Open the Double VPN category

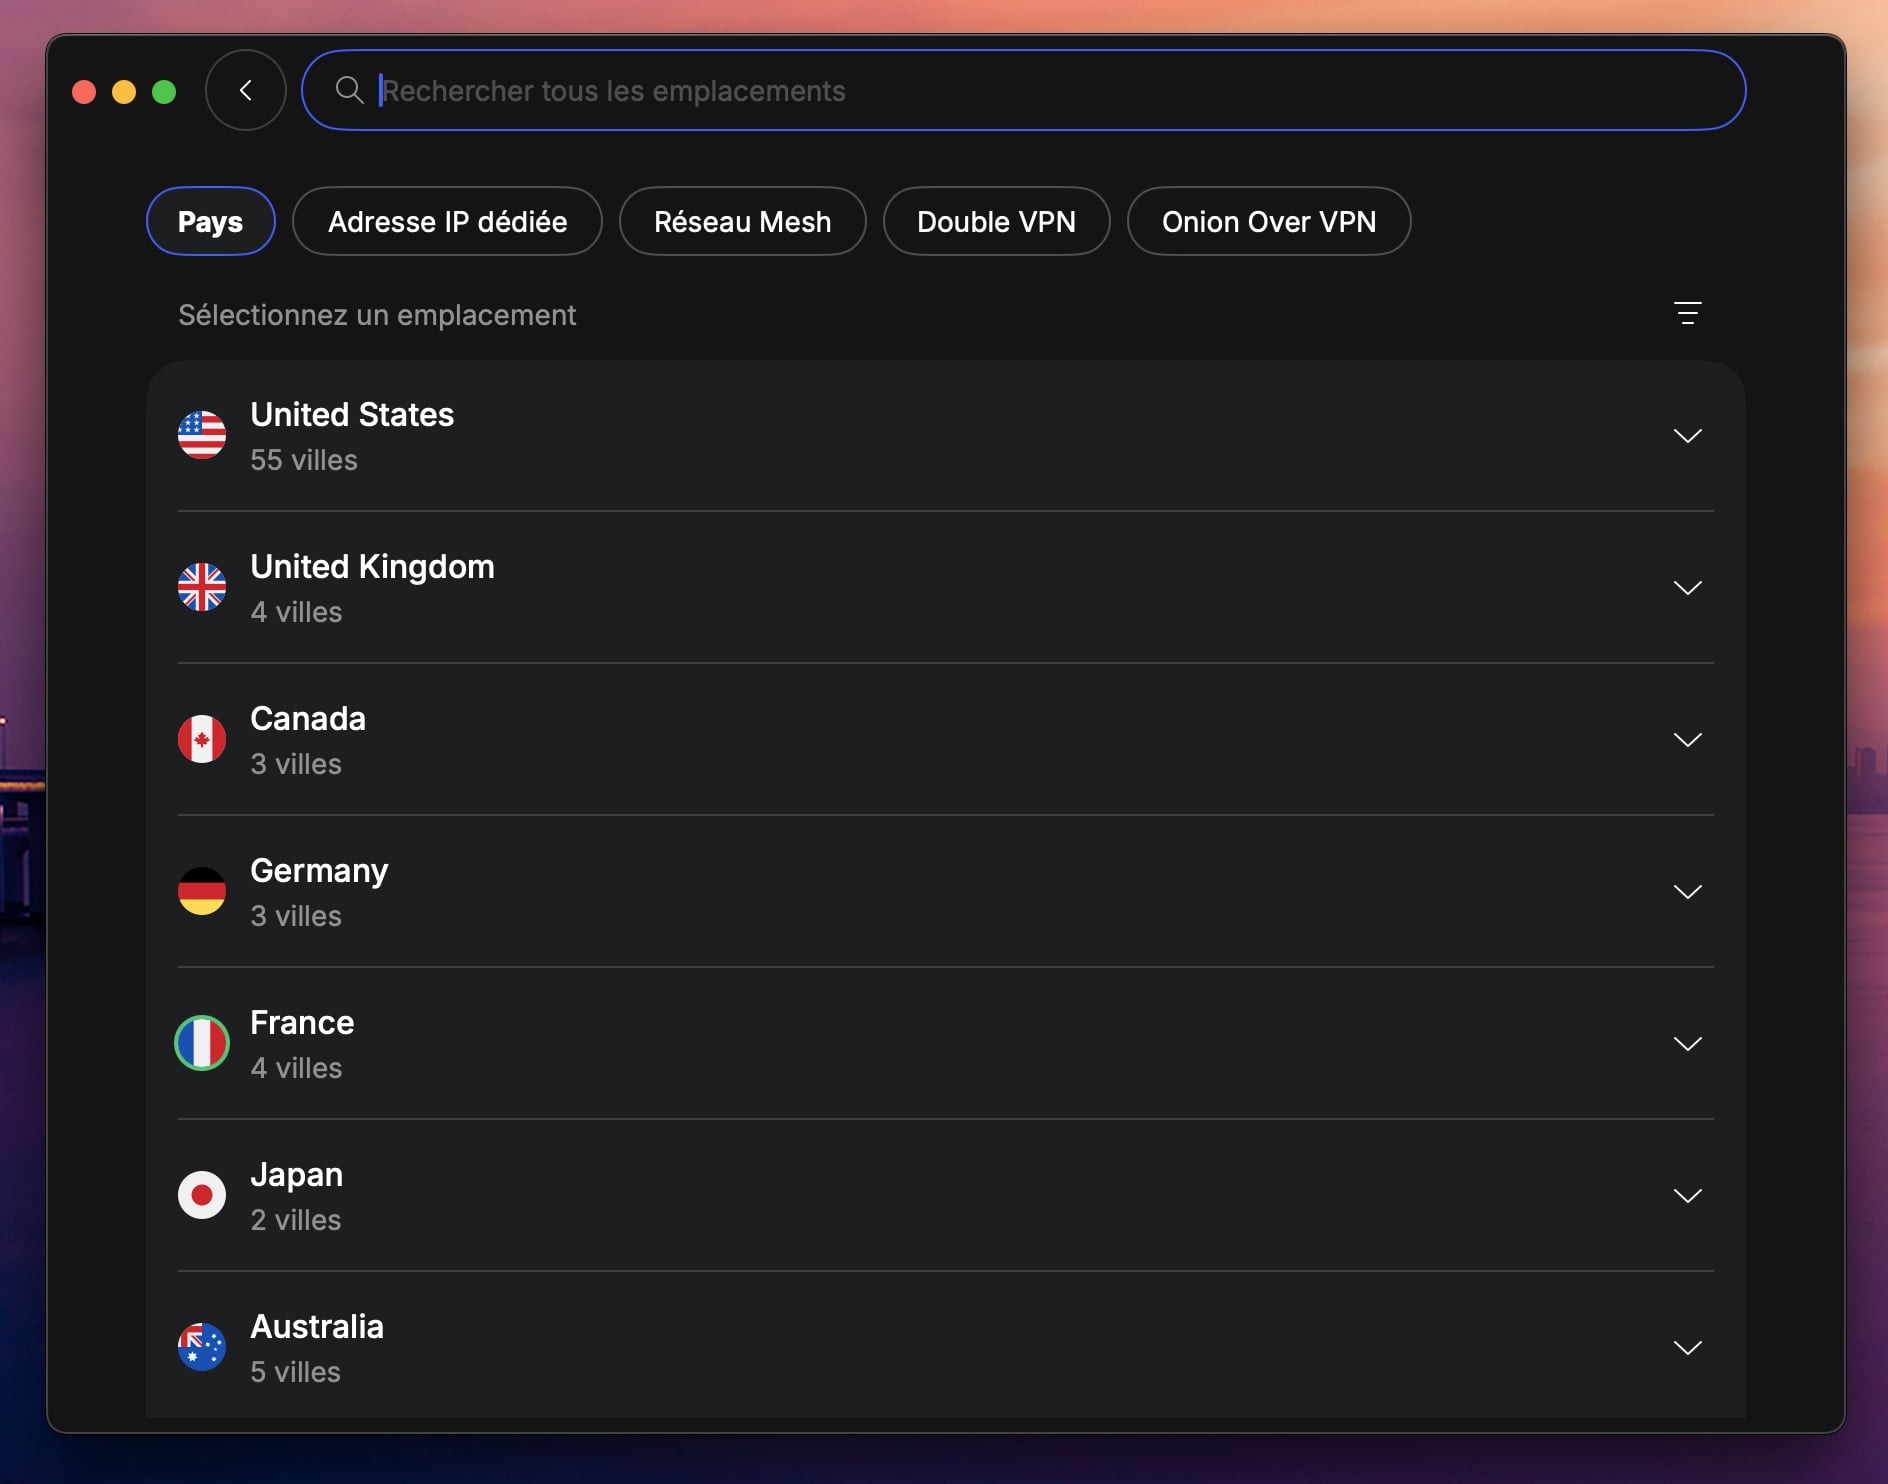coord(997,221)
